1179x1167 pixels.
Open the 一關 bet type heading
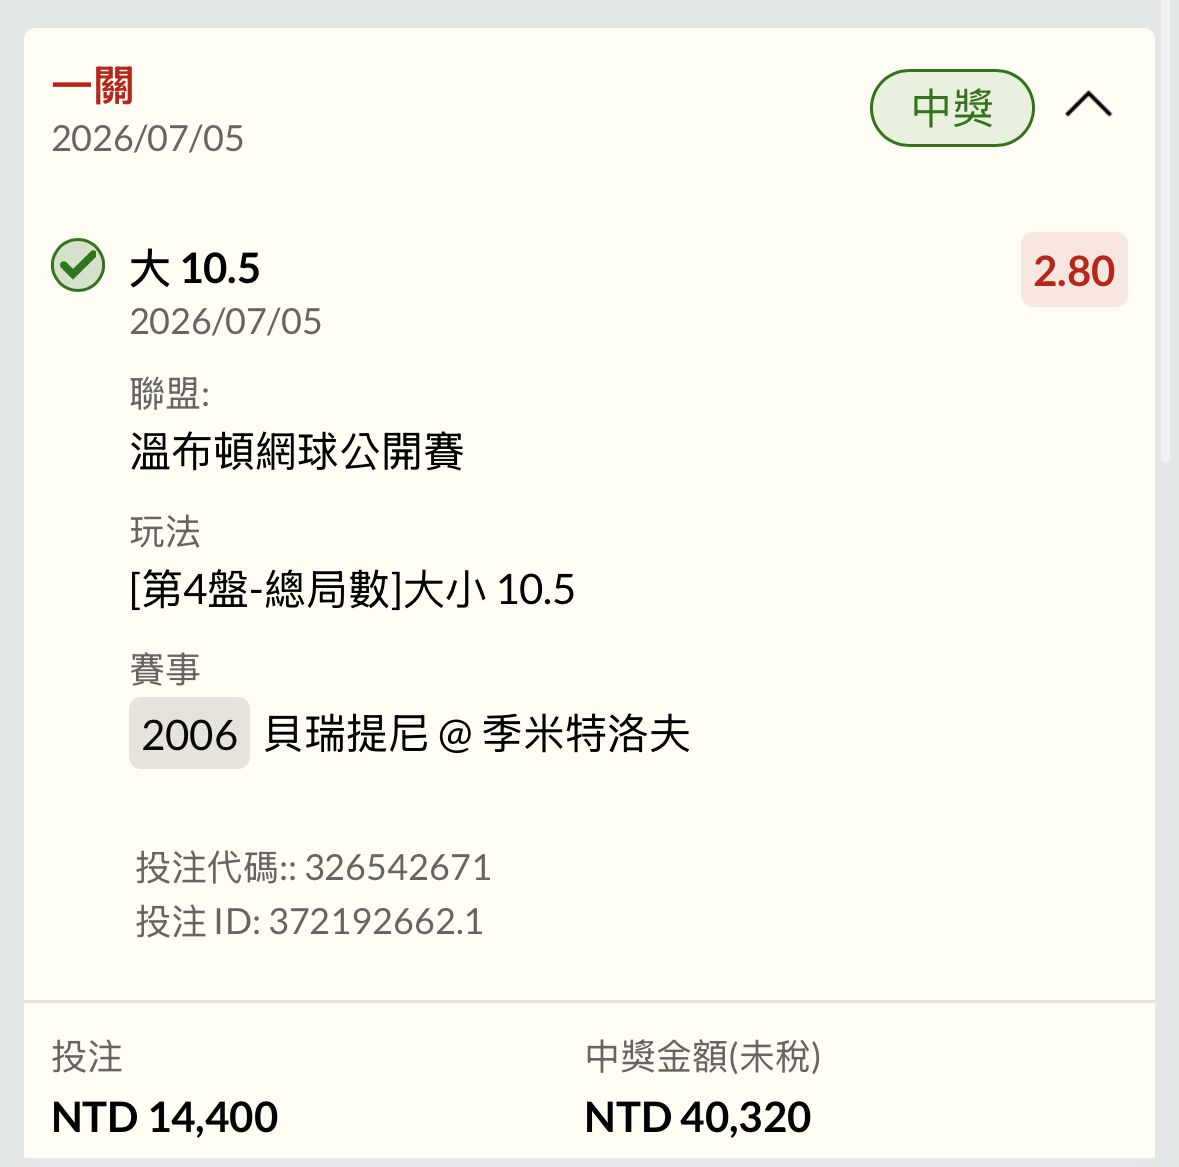coord(92,85)
